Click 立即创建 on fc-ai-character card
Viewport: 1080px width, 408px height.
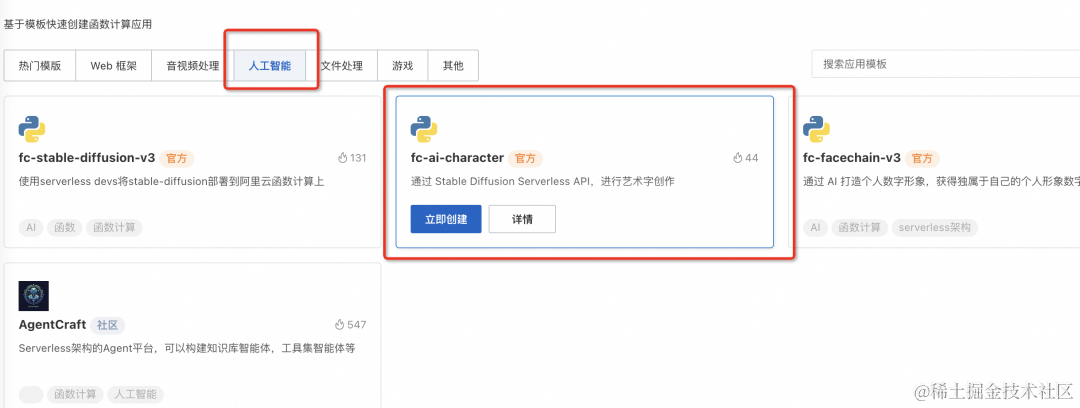[446, 219]
